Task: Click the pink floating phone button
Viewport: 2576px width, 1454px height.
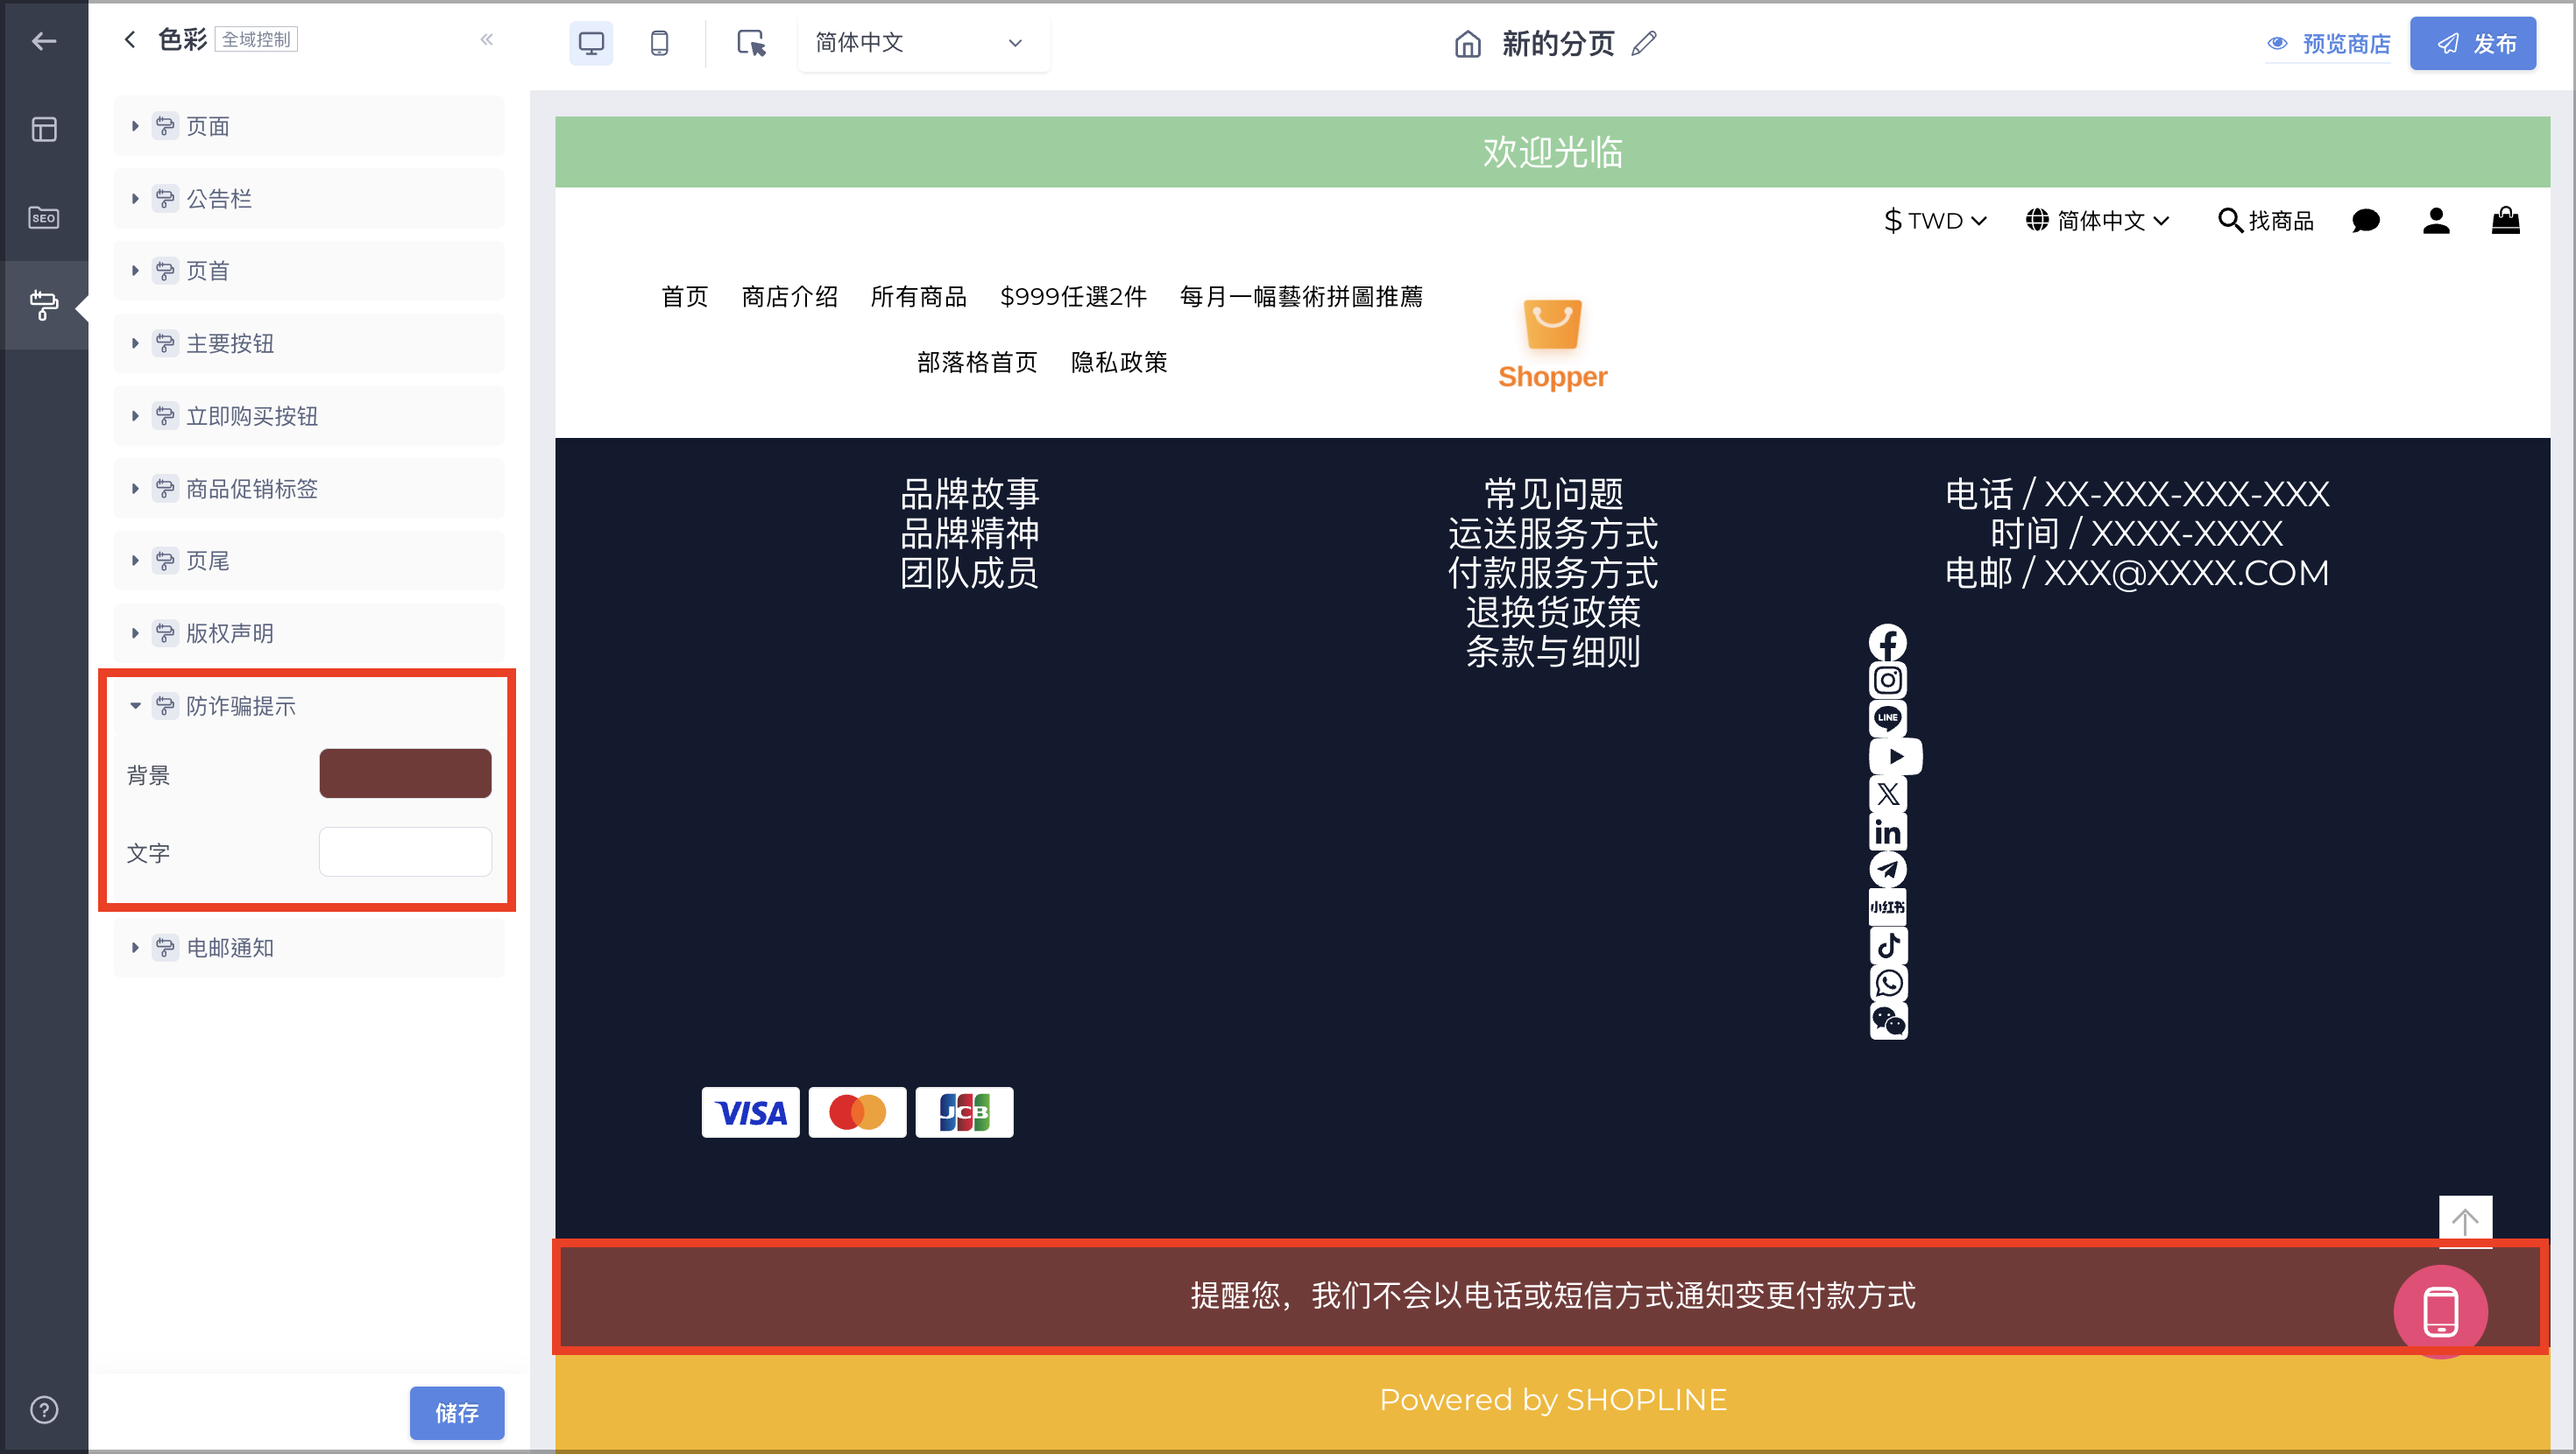Action: pyautogui.click(x=2440, y=1312)
